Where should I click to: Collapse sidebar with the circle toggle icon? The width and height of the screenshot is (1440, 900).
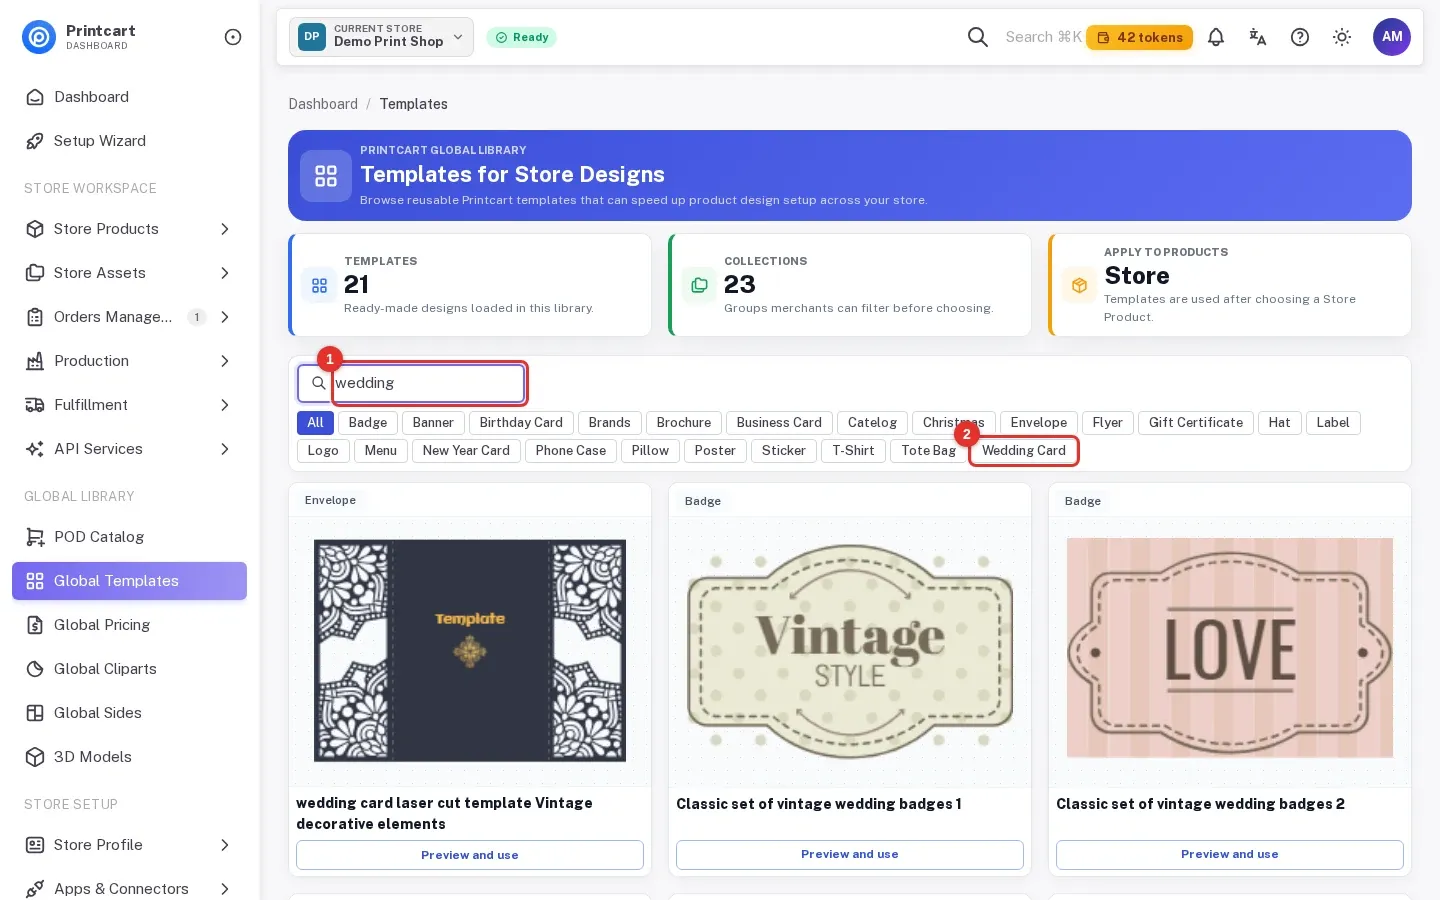(x=233, y=37)
